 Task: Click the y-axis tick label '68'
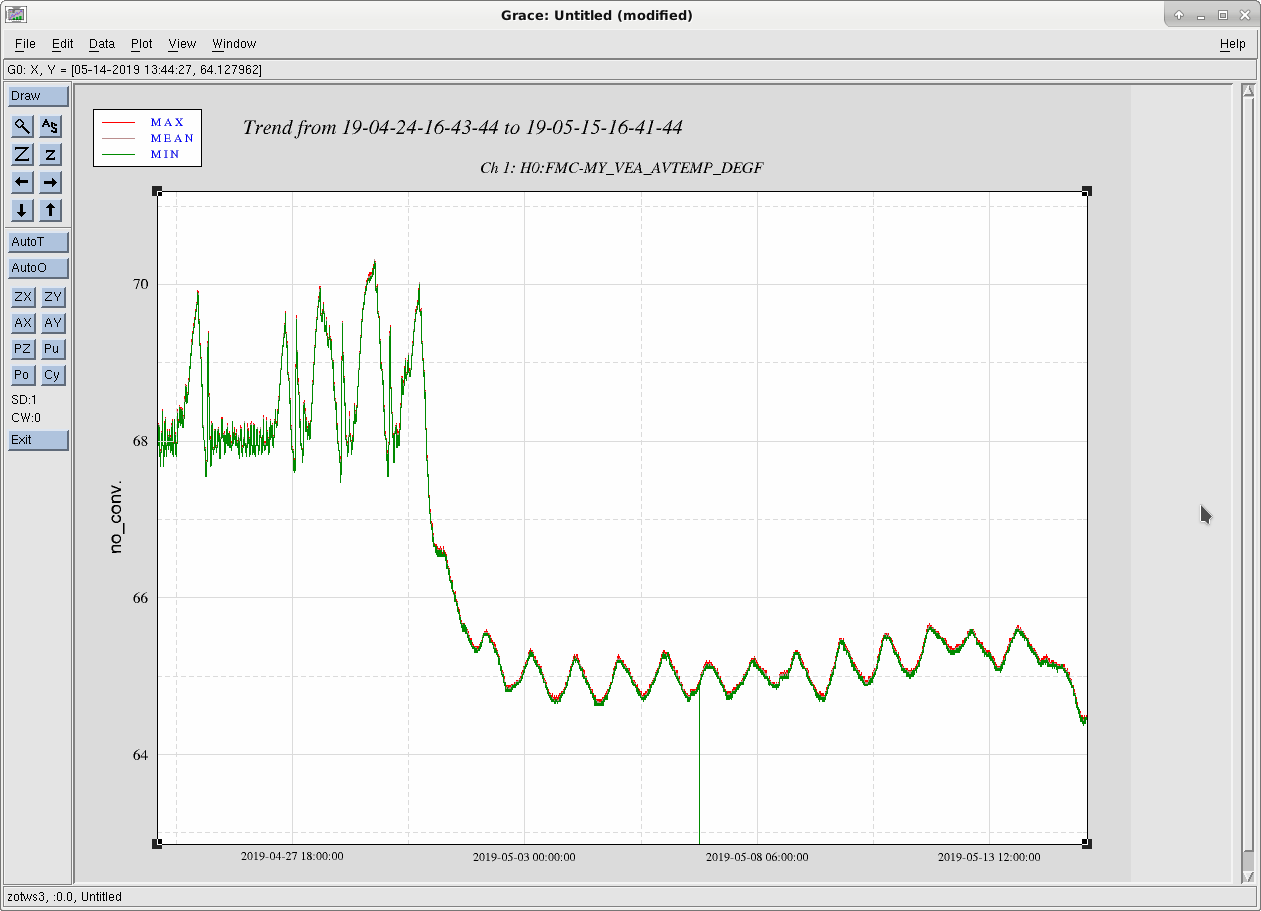[x=140, y=441]
